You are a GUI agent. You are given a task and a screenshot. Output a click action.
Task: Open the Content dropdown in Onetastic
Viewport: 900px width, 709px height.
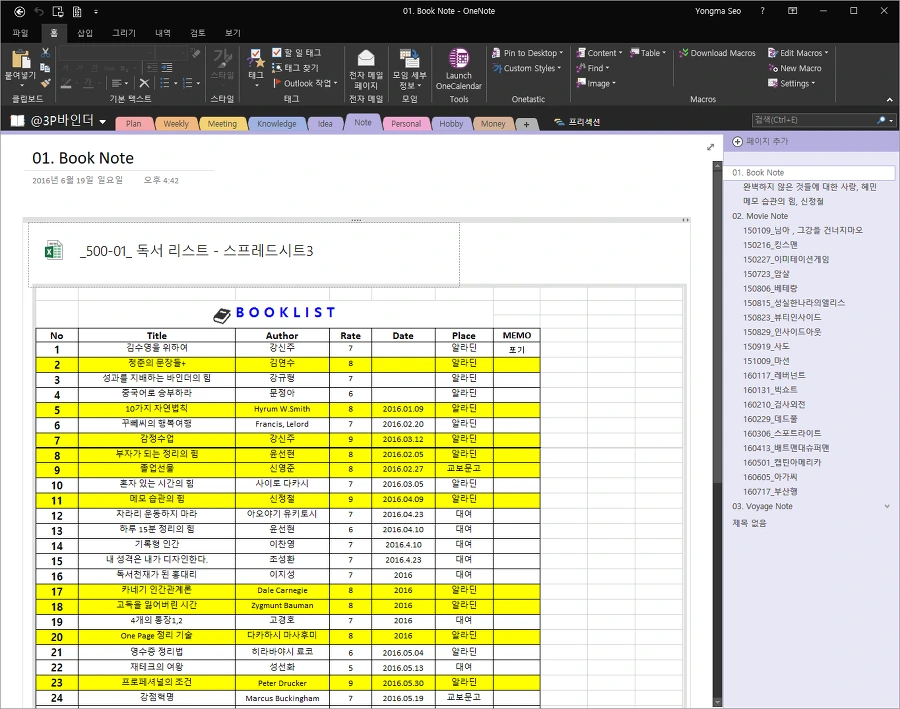coord(599,53)
